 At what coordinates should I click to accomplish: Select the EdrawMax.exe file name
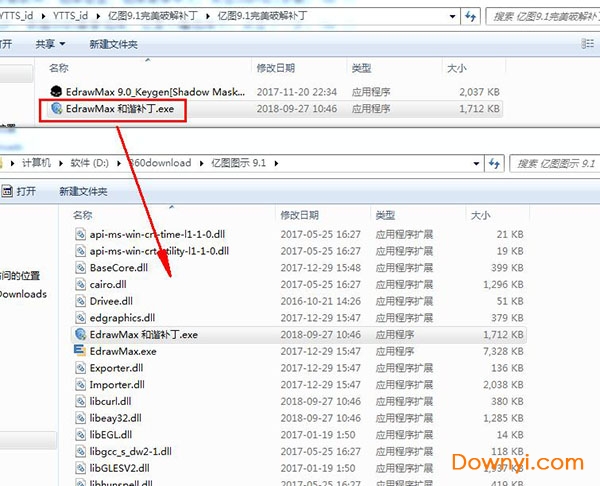123,351
